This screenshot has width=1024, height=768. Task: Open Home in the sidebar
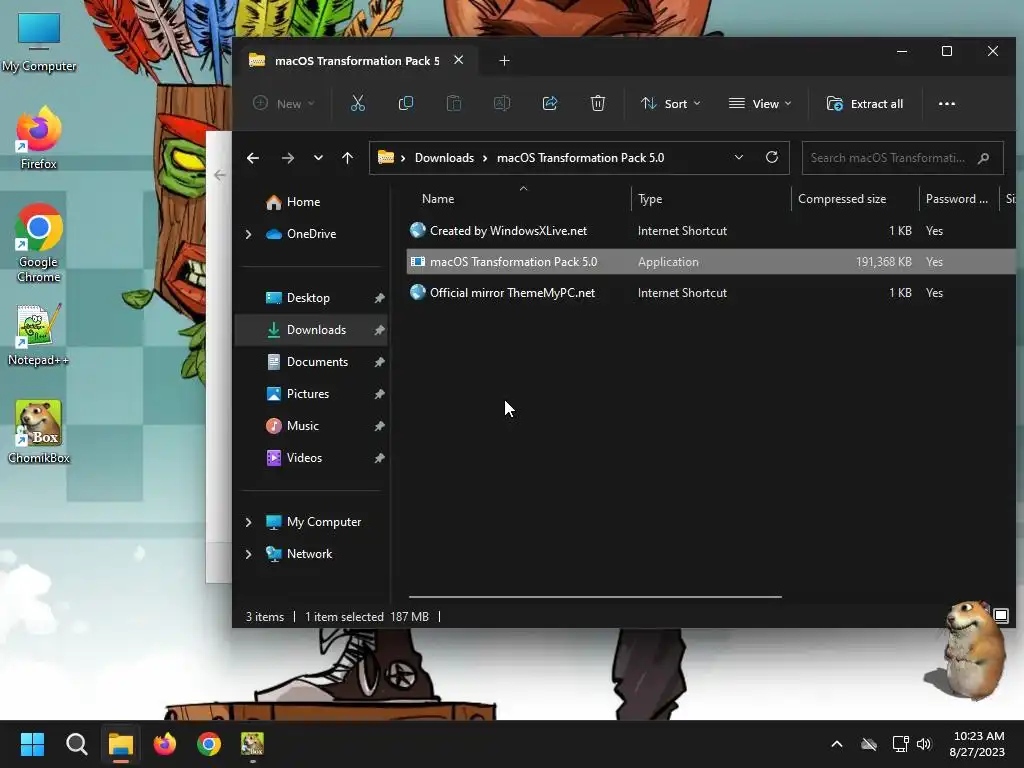pyautogui.click(x=294, y=202)
